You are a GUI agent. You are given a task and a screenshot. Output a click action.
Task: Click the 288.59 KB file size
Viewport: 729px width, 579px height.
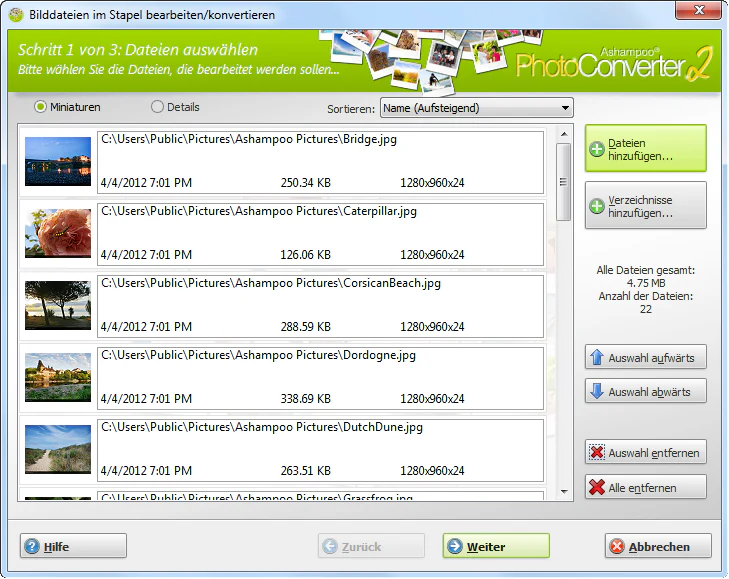pyautogui.click(x=305, y=327)
